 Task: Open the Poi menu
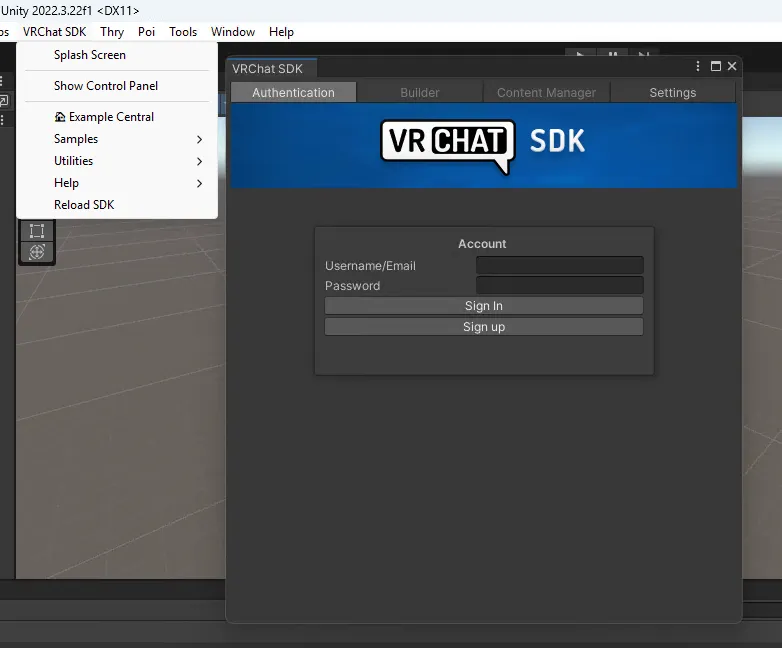[x=146, y=32]
